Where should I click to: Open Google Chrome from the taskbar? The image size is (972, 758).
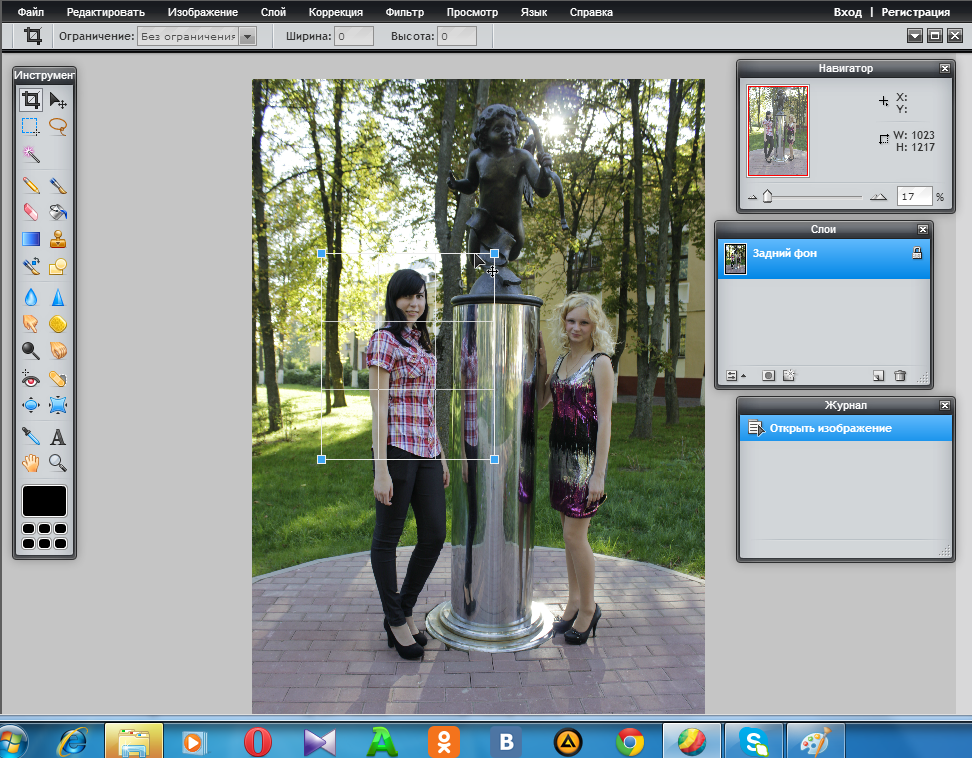(630, 741)
